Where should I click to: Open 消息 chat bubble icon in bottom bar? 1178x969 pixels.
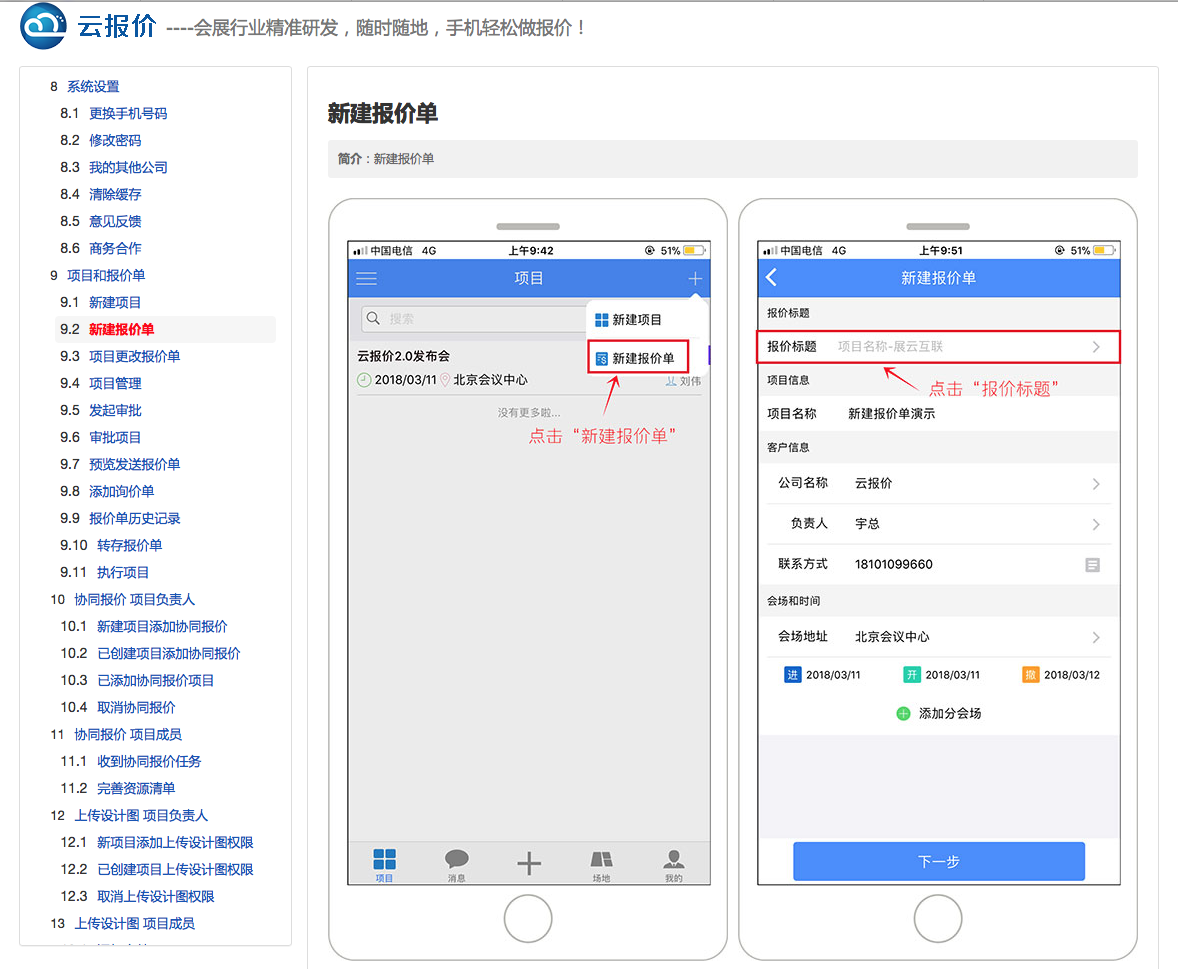(x=457, y=859)
